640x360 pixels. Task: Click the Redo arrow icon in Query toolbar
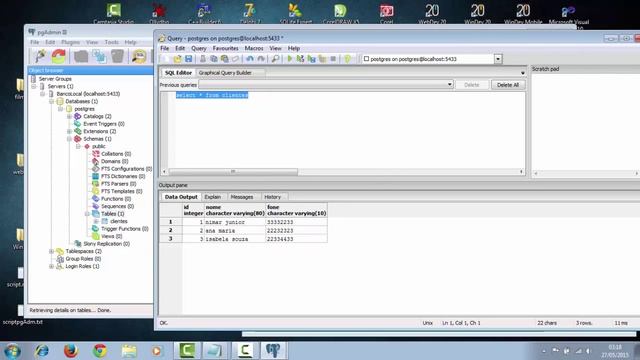click(261, 59)
